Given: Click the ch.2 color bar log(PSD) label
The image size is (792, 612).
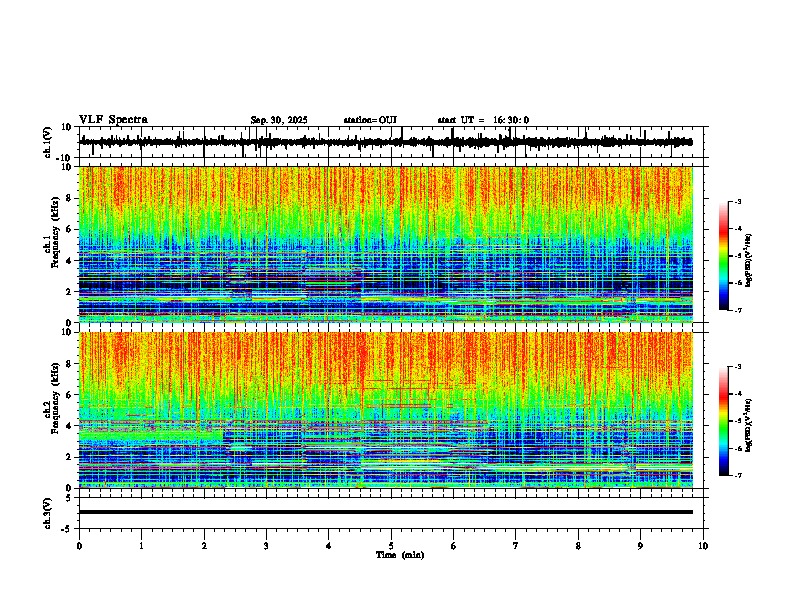Looking at the screenshot, I should pyautogui.click(x=749, y=425).
